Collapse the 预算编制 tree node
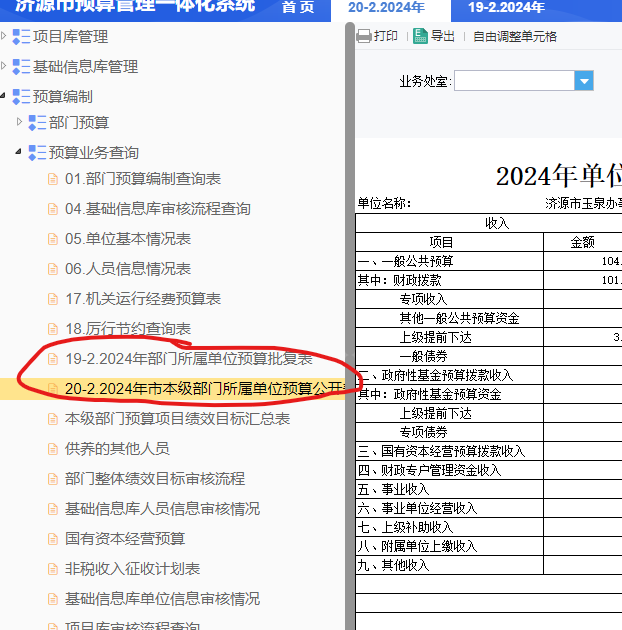The width and height of the screenshot is (622, 630). coord(3,96)
